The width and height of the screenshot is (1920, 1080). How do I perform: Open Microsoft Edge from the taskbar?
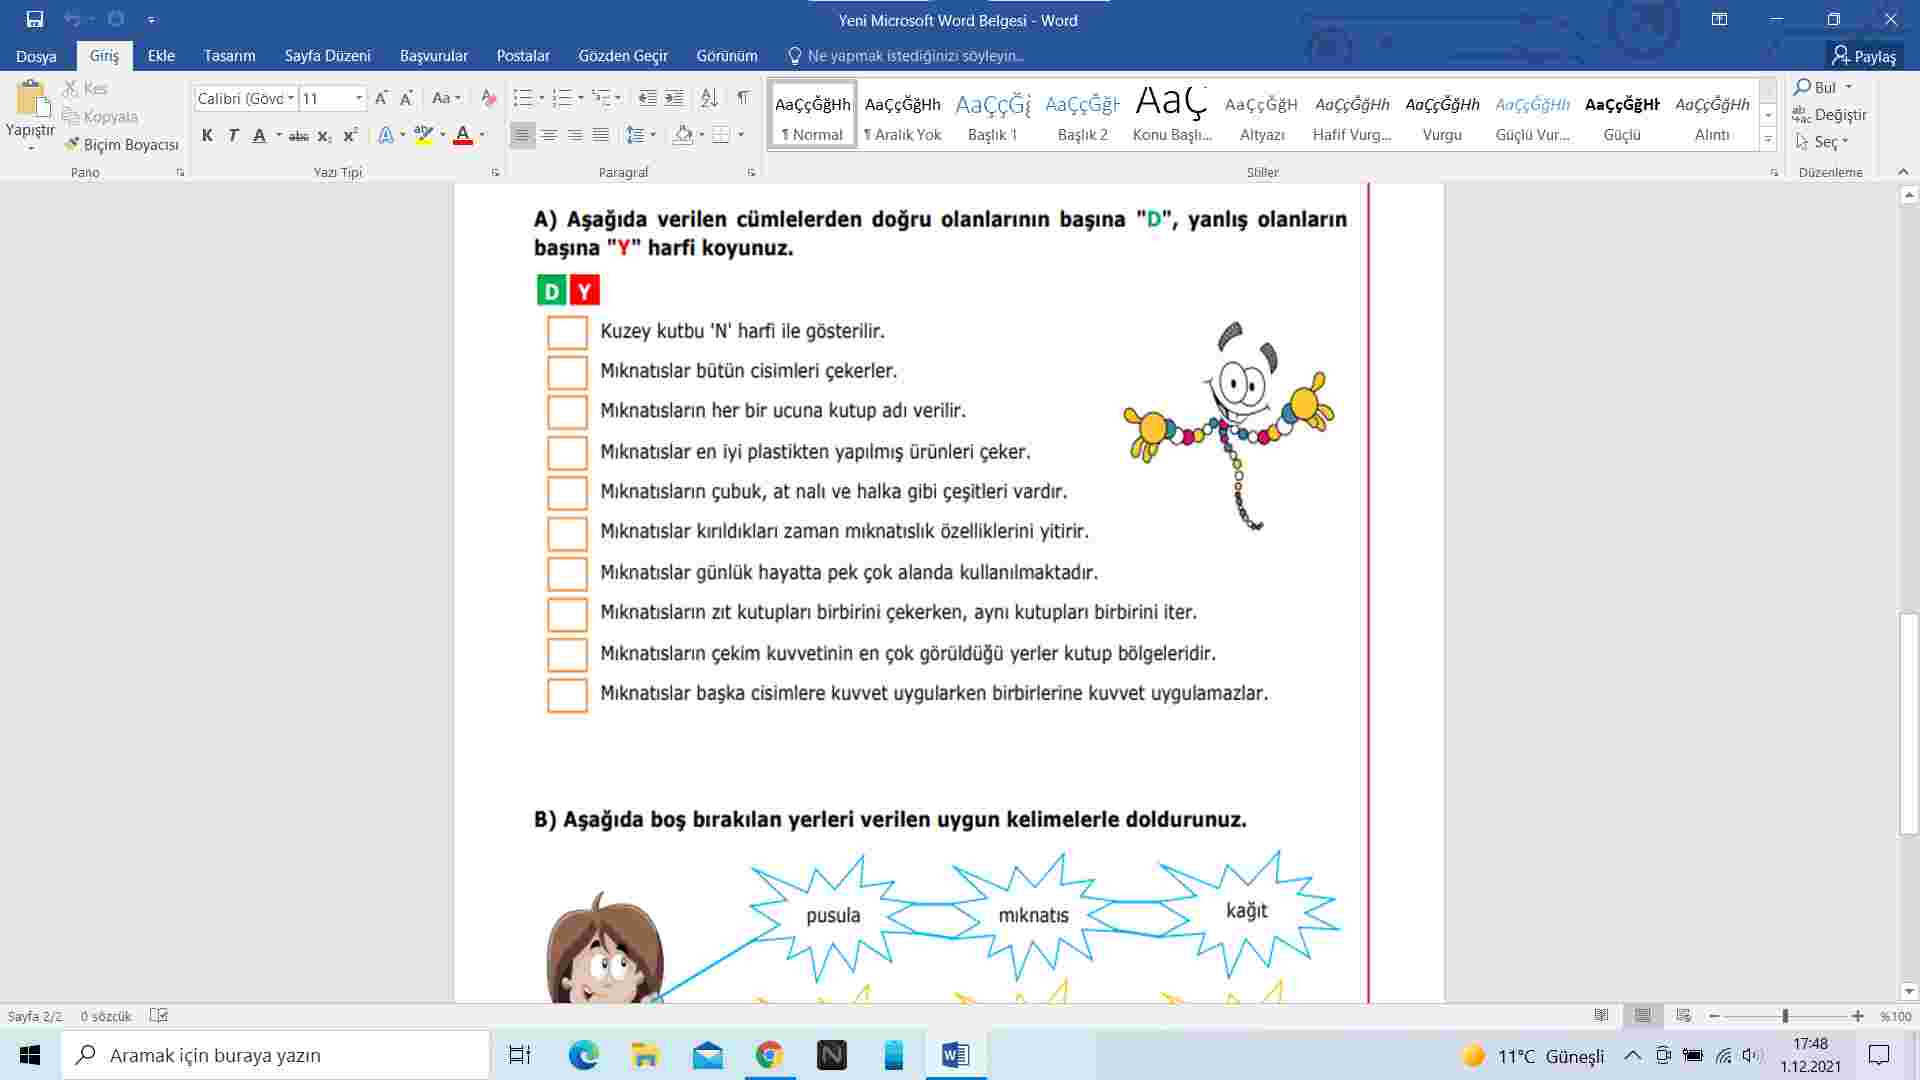coord(584,1055)
